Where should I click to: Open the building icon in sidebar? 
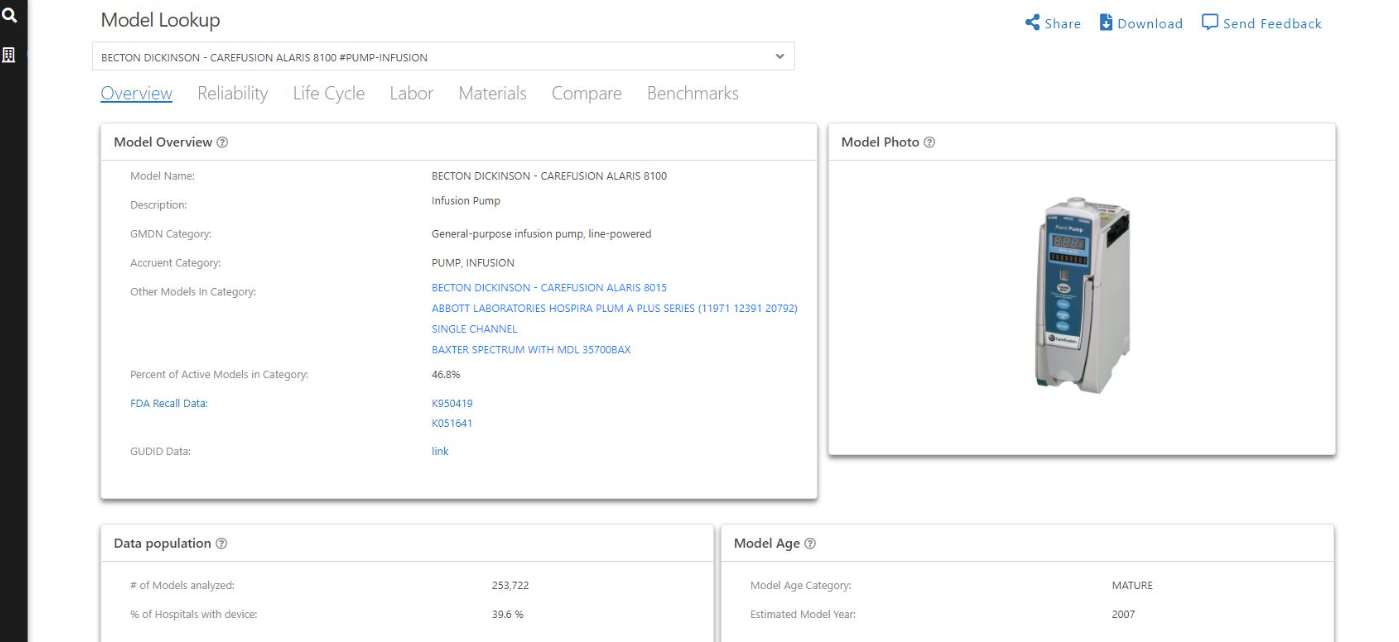(x=10, y=55)
